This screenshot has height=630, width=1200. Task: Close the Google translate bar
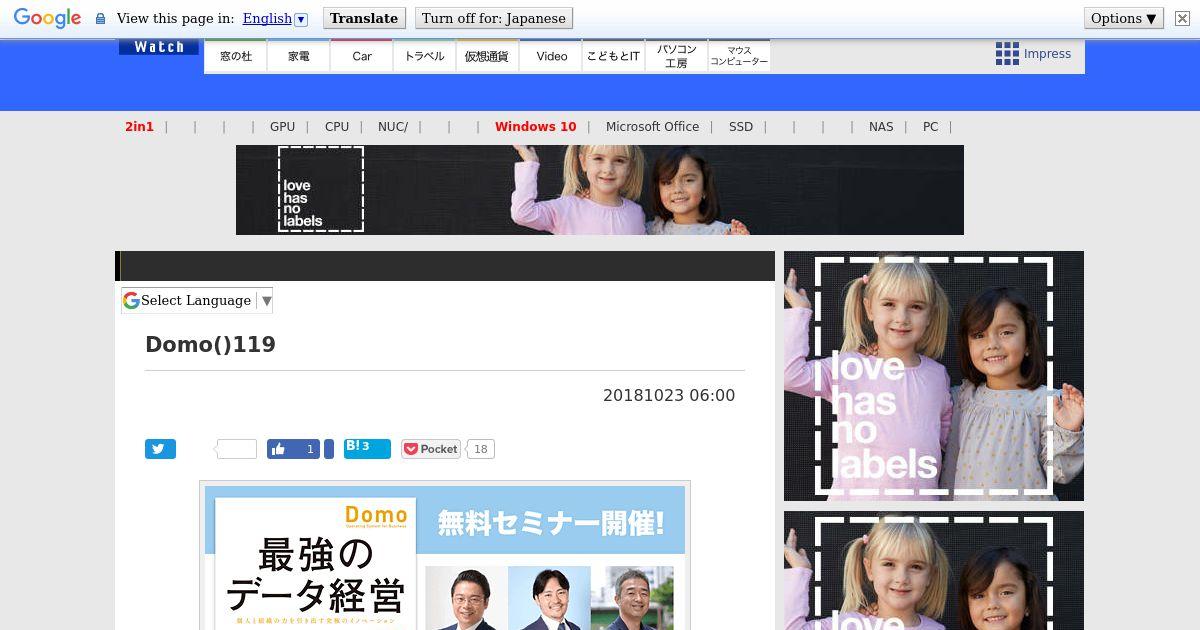click(x=1182, y=18)
